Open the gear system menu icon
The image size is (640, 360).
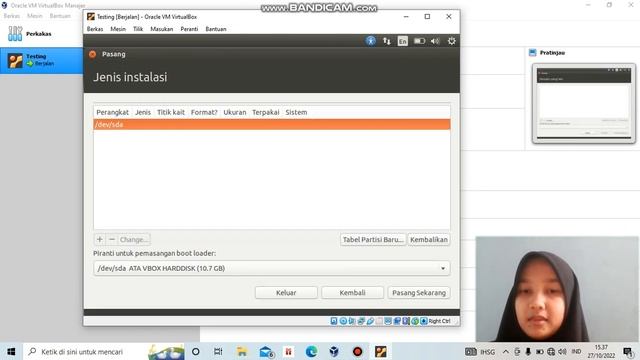tap(451, 41)
